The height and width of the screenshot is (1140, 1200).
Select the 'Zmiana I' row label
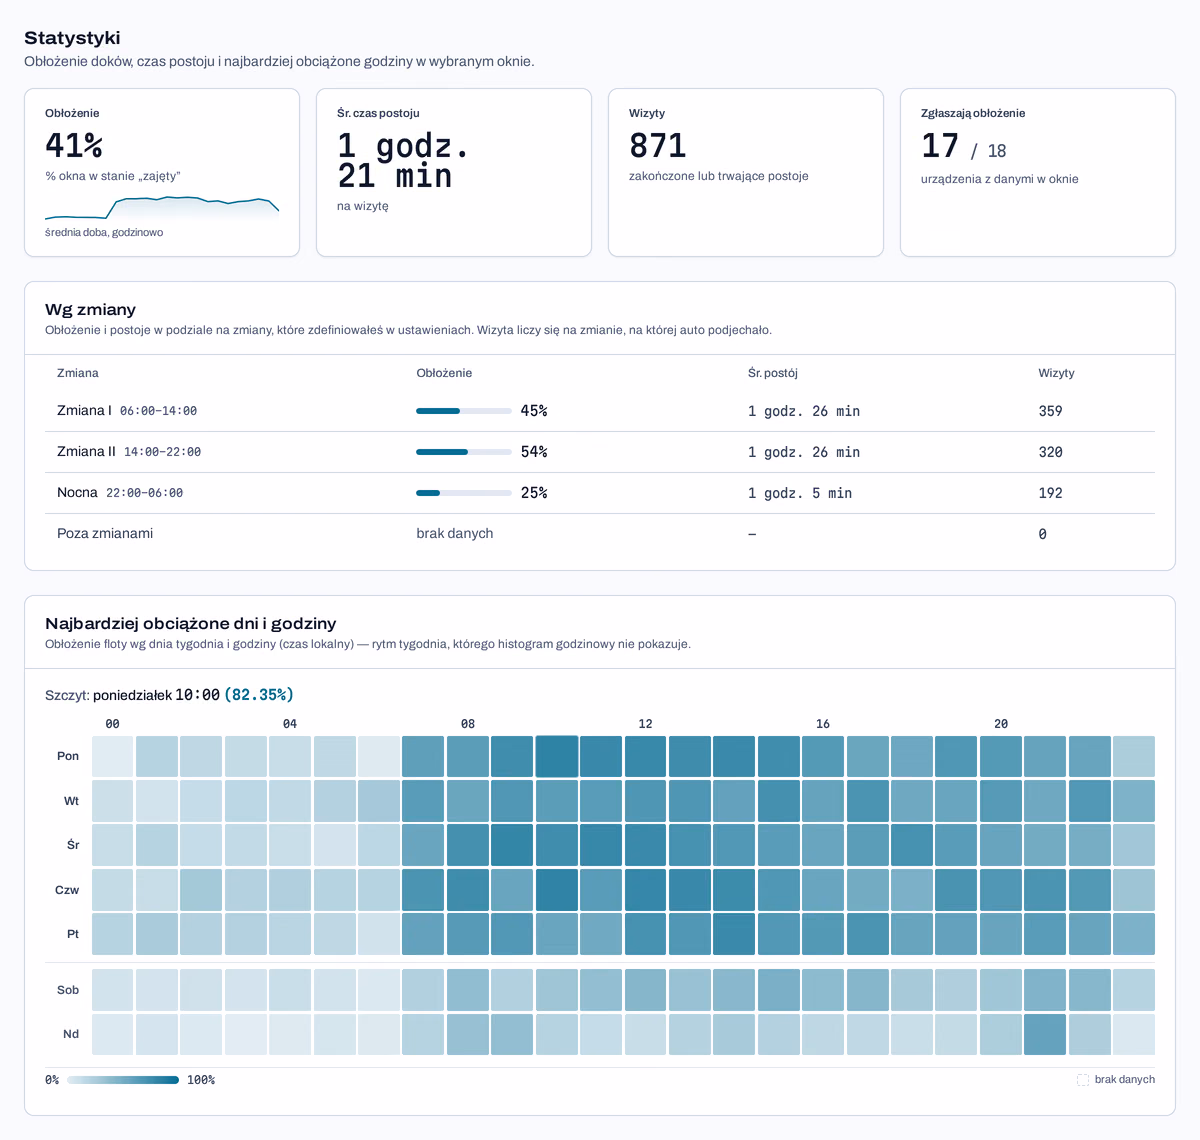pos(84,411)
